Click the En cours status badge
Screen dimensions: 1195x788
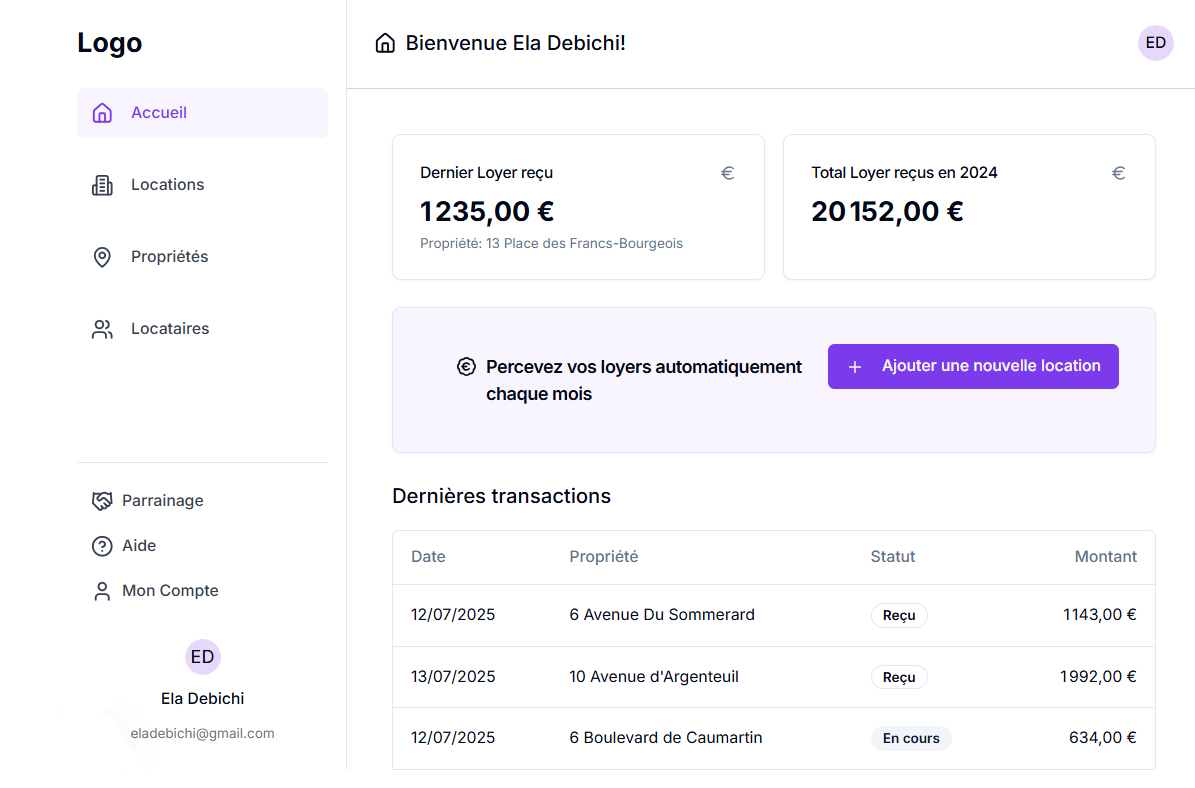(911, 738)
